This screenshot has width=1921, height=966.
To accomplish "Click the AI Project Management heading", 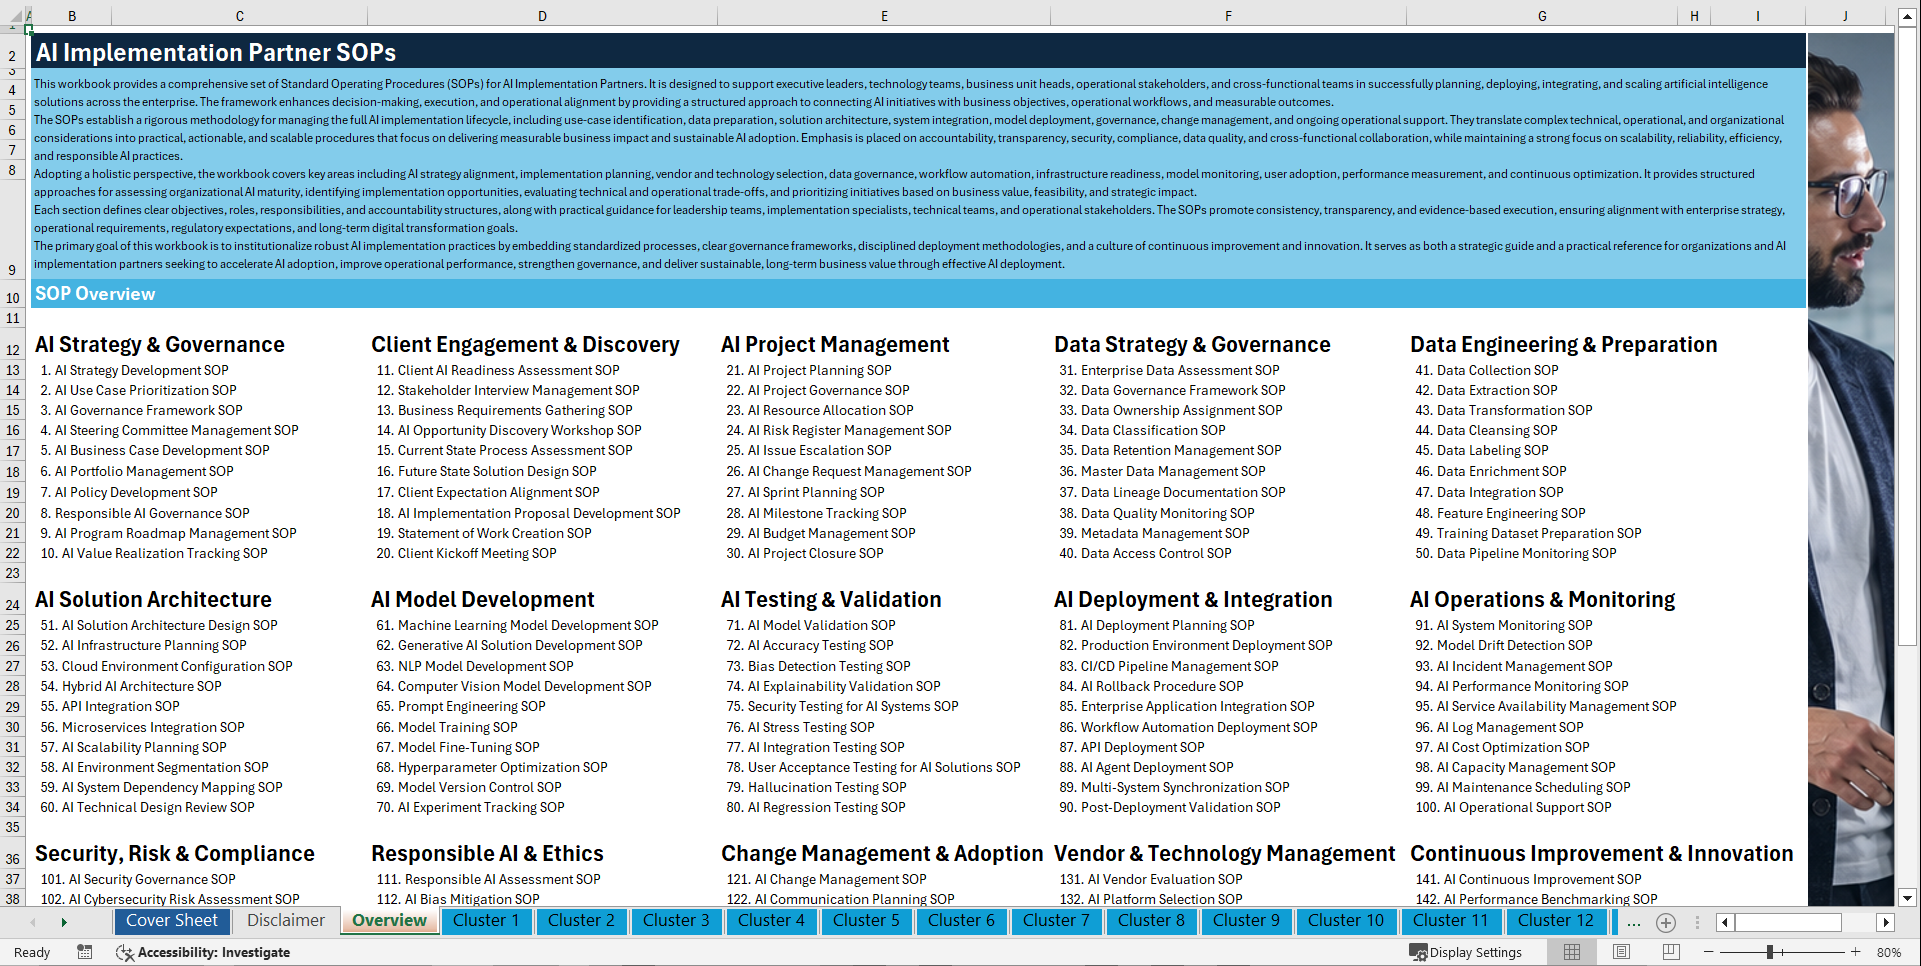I will pos(835,345).
